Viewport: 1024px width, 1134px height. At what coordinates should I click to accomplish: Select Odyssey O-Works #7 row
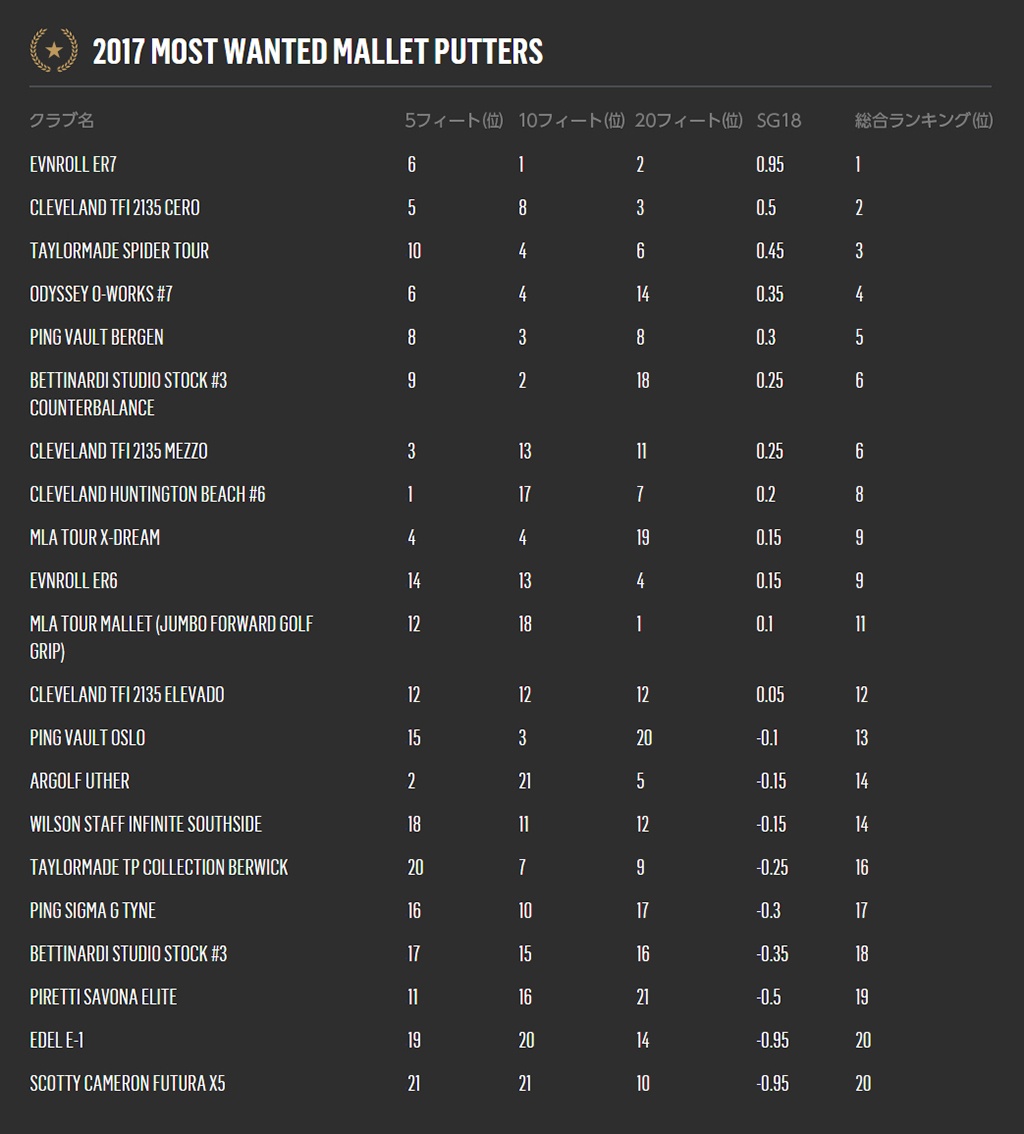click(511, 294)
